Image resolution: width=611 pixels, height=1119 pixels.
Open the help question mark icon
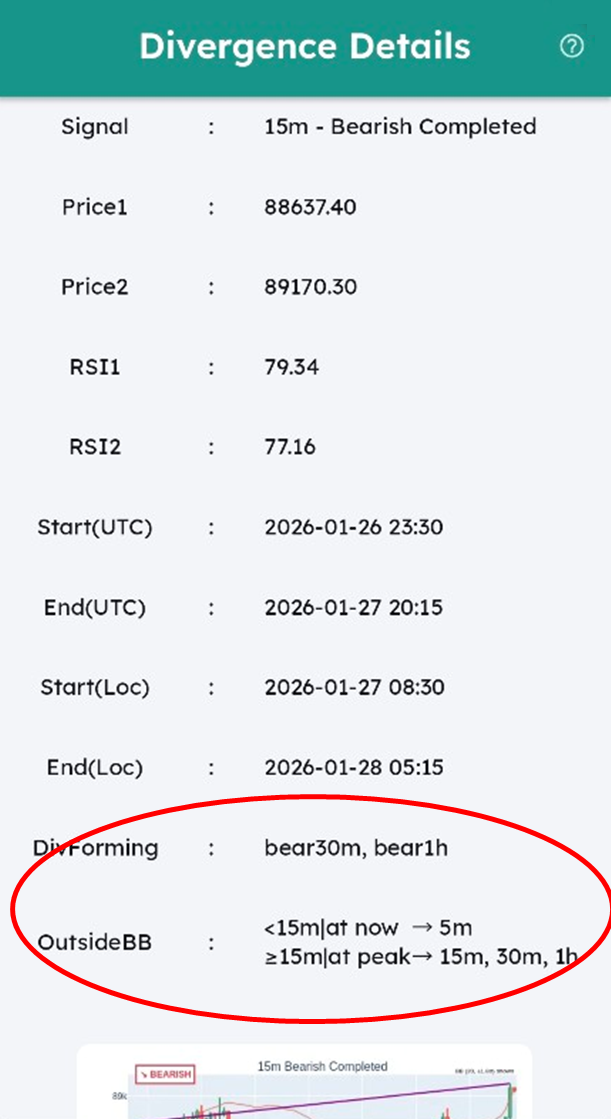(571, 46)
